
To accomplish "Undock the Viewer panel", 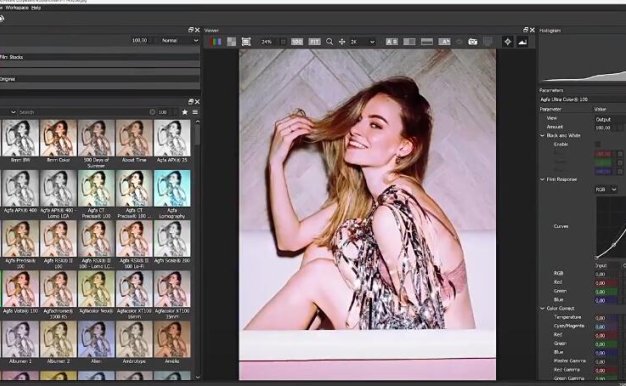I will (525, 30).
